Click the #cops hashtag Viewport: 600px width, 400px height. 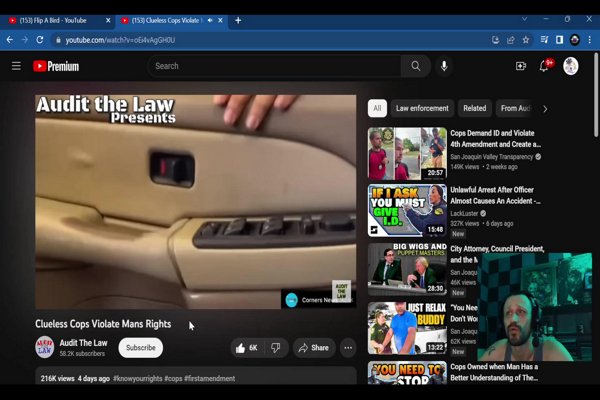(173, 379)
